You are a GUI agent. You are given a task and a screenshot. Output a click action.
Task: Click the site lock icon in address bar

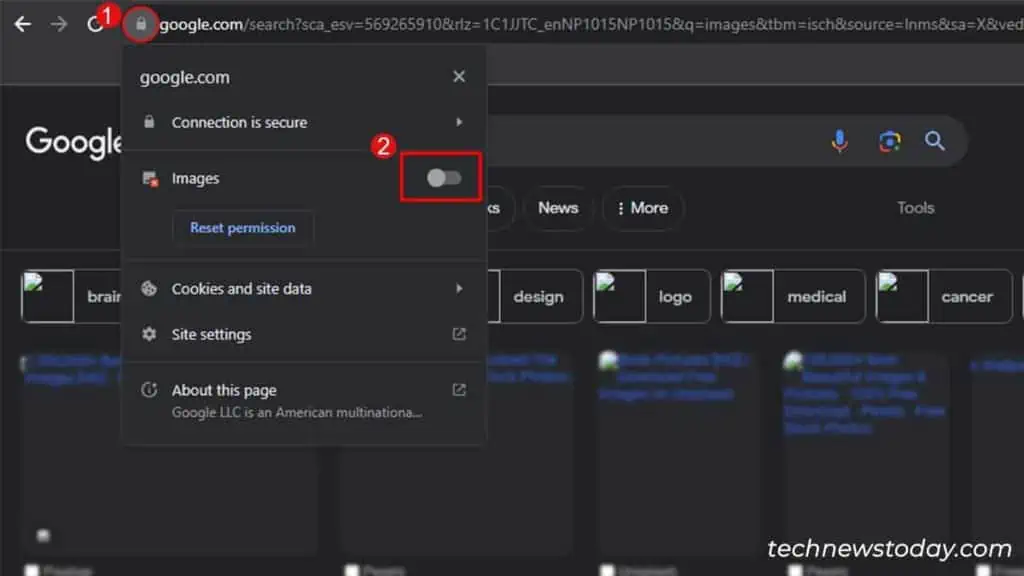click(x=139, y=25)
